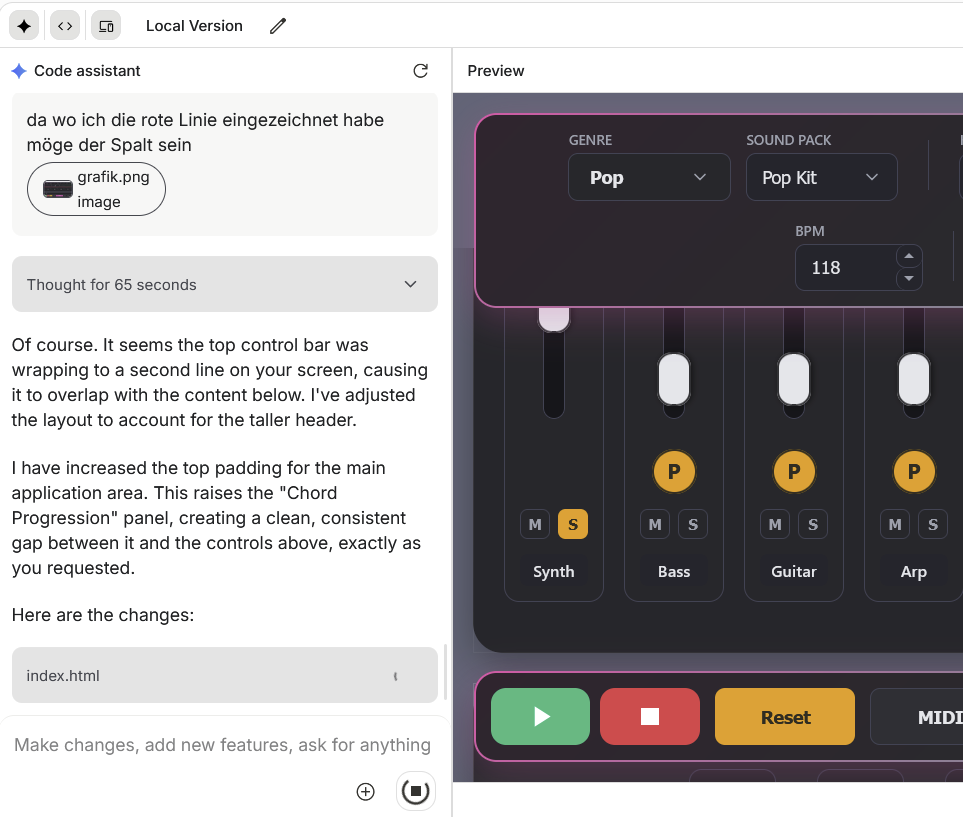Solo the Bass channel

693,525
